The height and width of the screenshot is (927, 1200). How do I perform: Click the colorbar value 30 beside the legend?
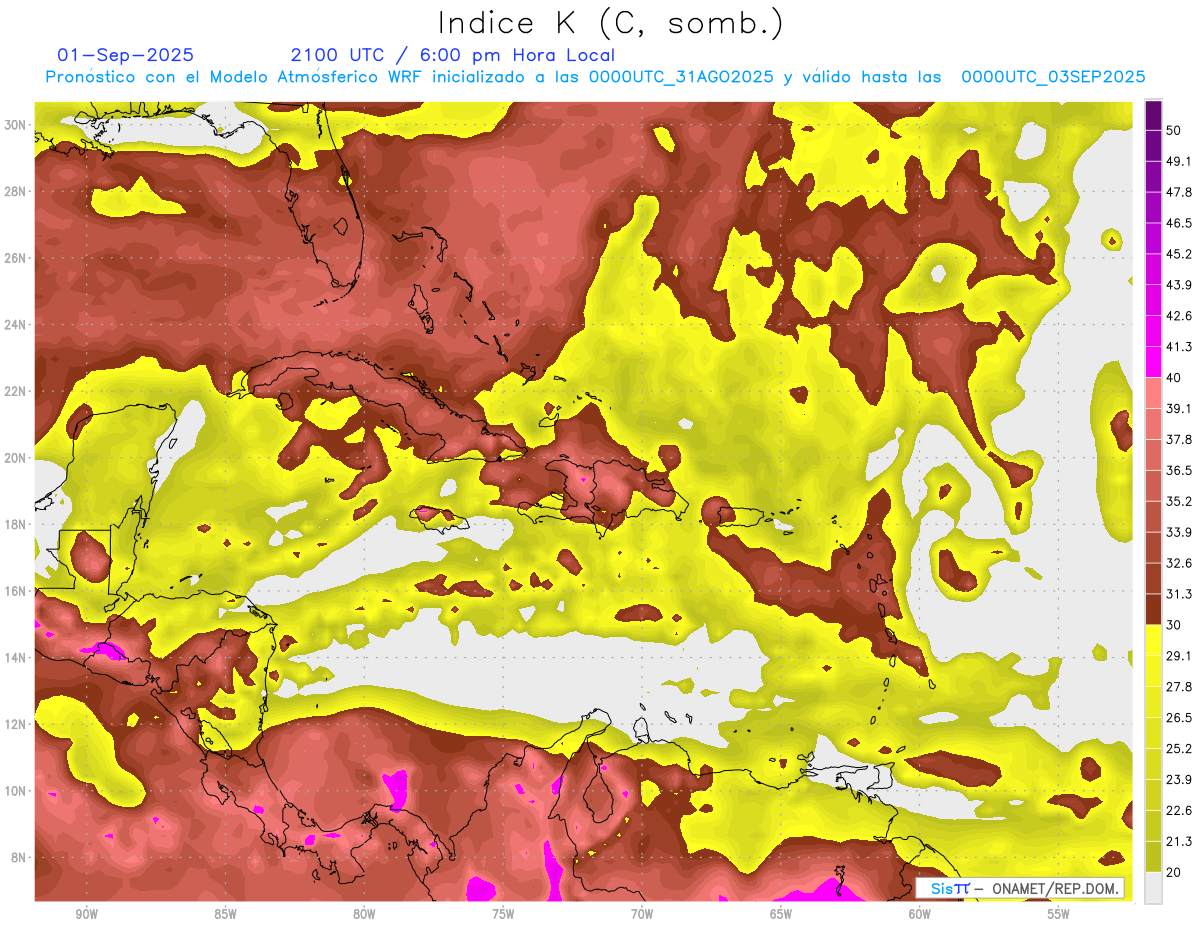[1174, 626]
